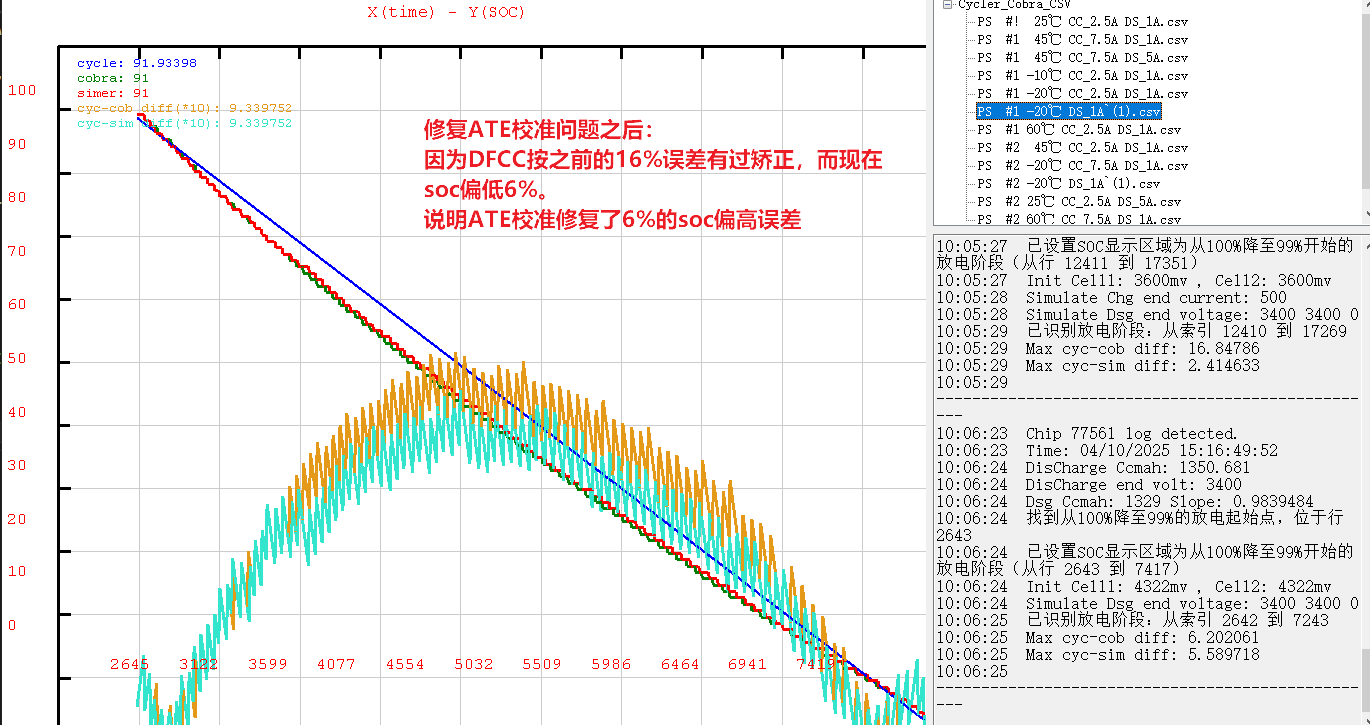Click x-axis label 6464
The width and height of the screenshot is (1370, 725).
click(680, 664)
